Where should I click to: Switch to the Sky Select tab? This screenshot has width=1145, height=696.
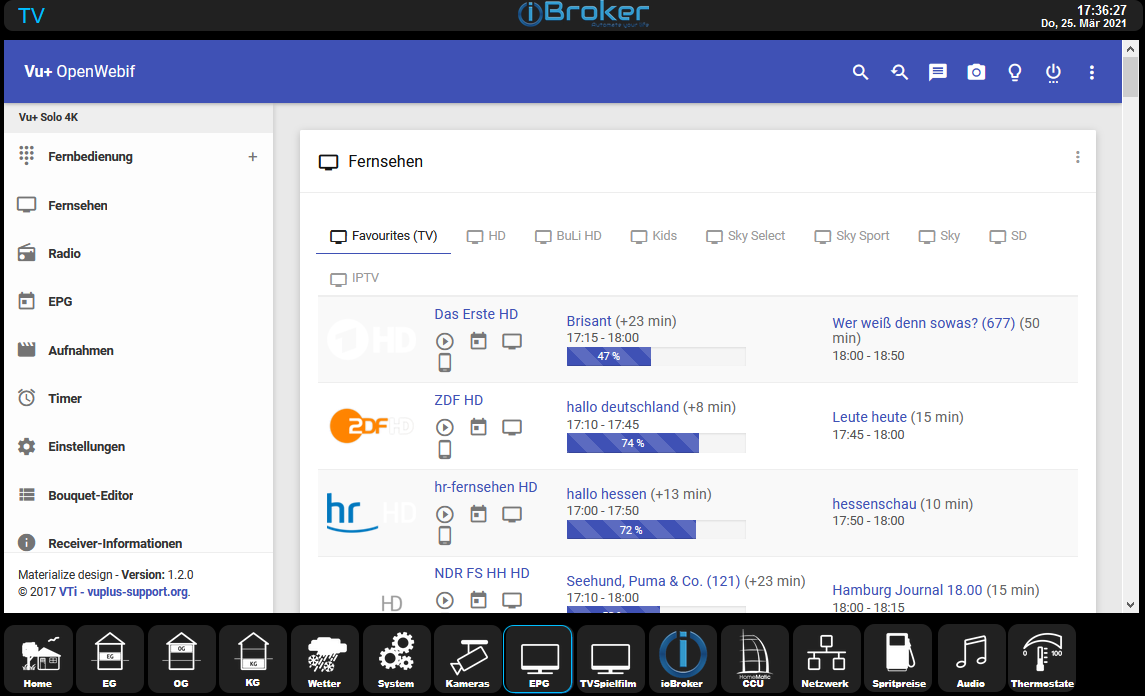tap(746, 236)
